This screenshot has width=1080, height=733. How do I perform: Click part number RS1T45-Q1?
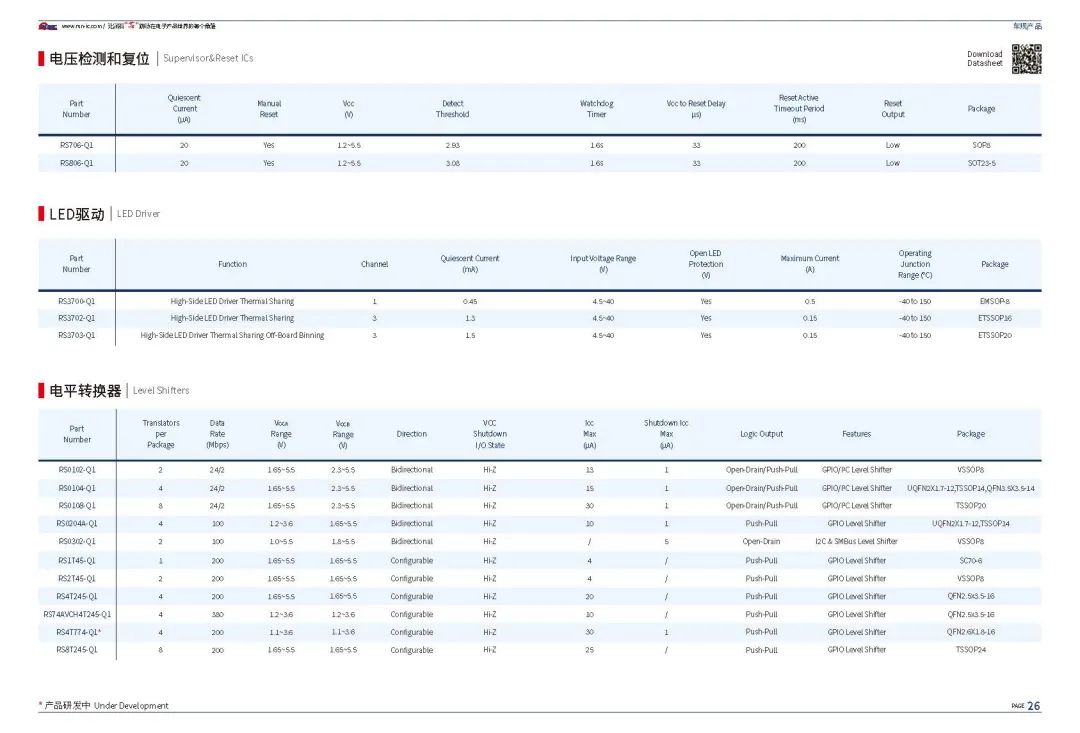pos(77,561)
